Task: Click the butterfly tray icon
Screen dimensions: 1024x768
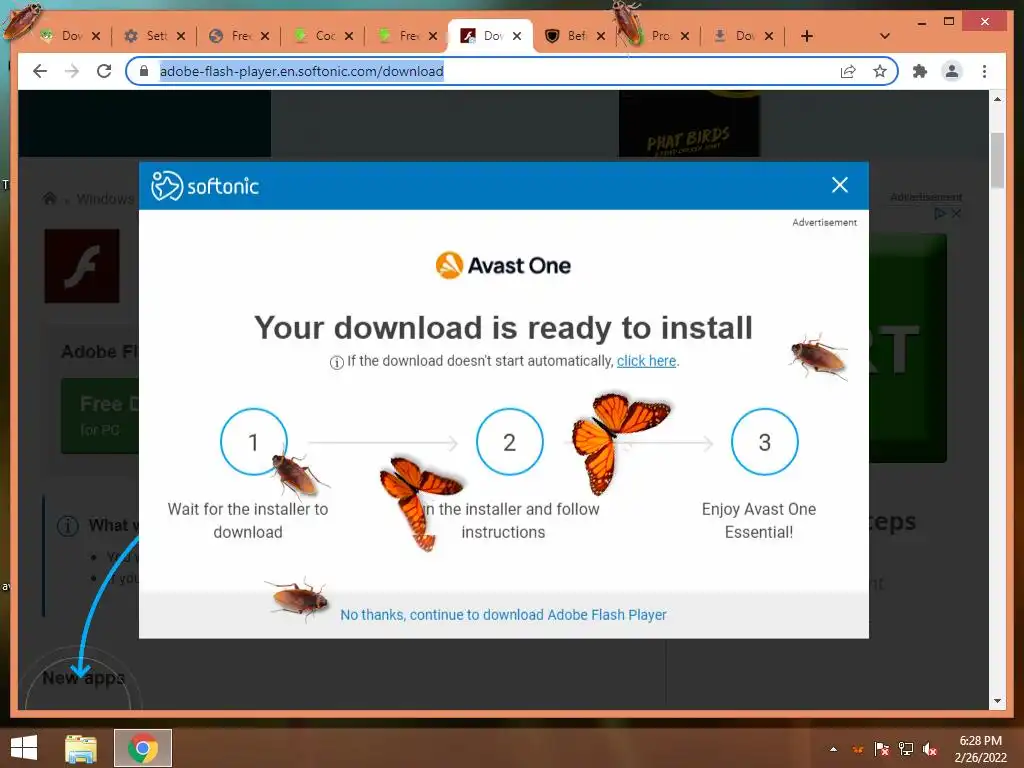Action: click(858, 749)
